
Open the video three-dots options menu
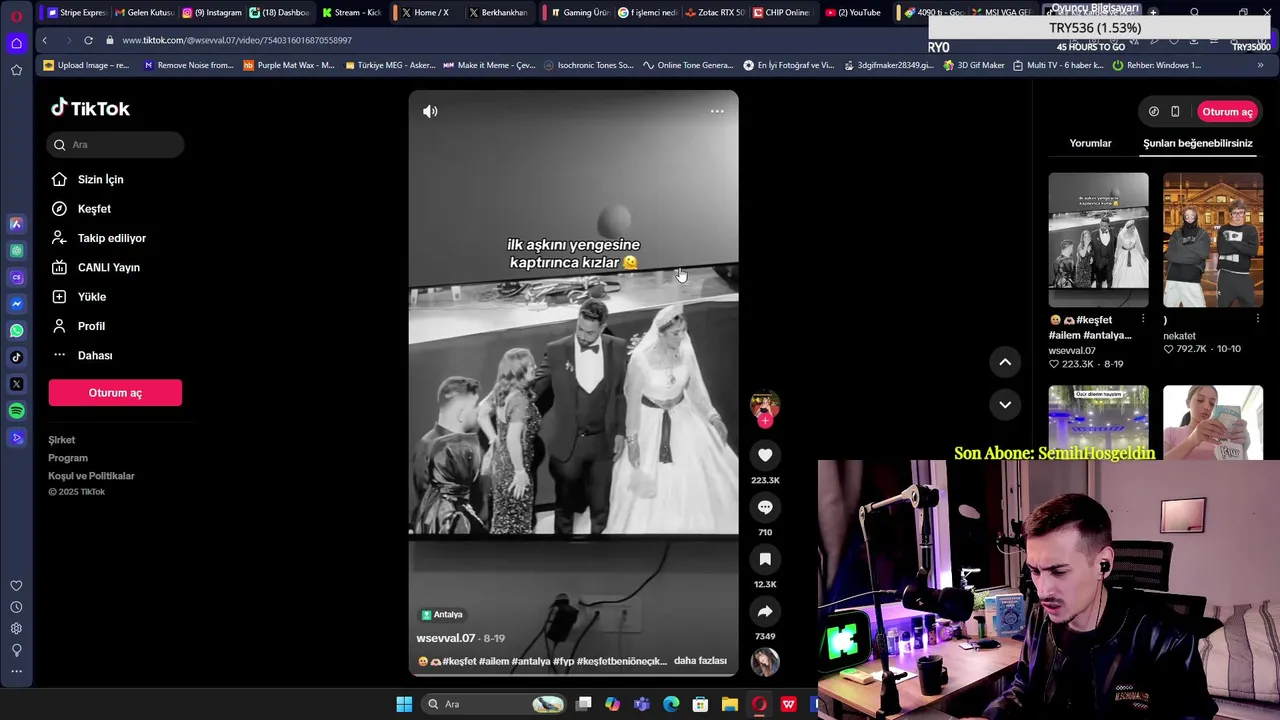[717, 111]
